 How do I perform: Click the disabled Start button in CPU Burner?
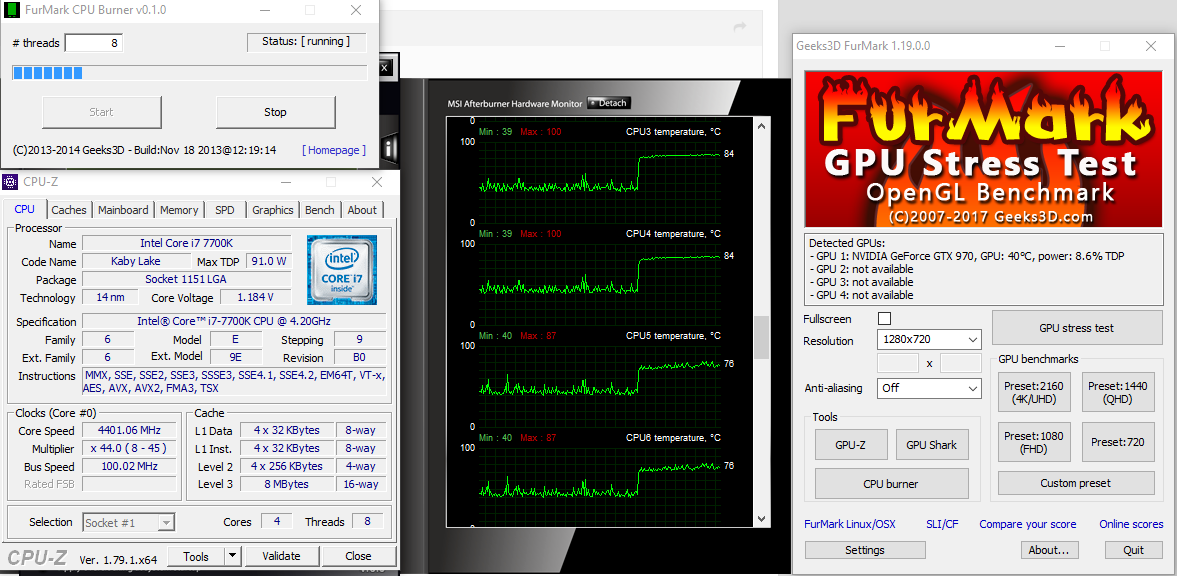click(101, 112)
